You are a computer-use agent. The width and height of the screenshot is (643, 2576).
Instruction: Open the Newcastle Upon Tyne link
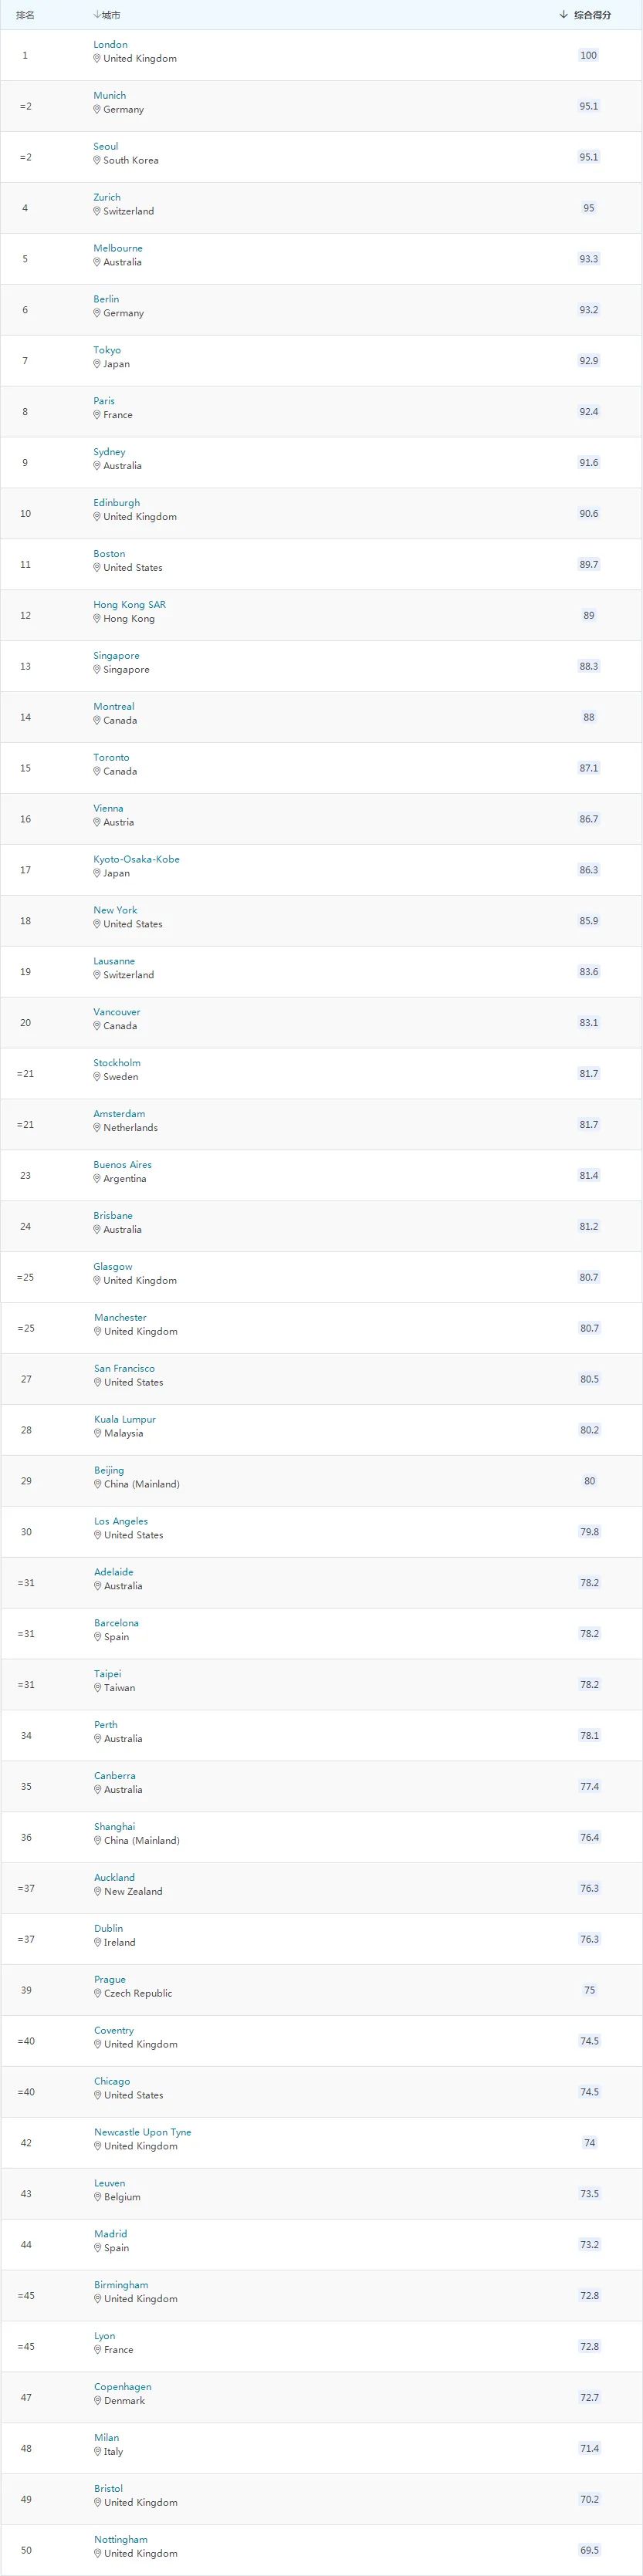pos(142,2132)
